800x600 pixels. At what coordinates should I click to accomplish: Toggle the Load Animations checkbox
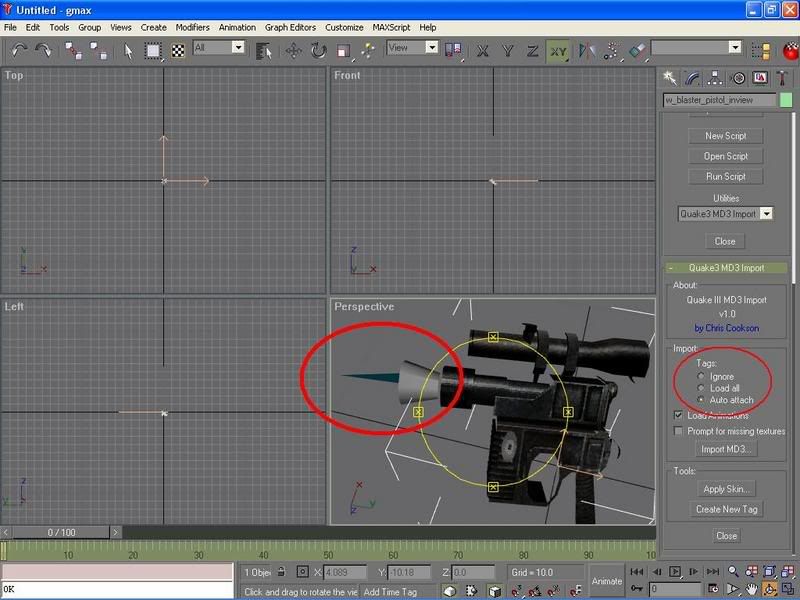tap(678, 415)
